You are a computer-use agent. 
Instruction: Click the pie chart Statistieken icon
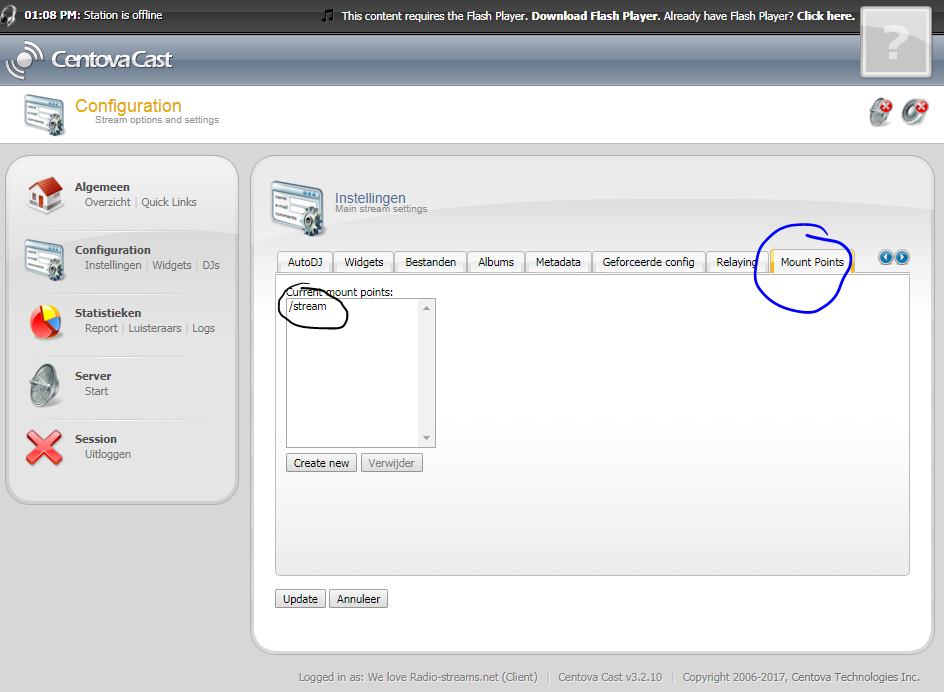(45, 322)
